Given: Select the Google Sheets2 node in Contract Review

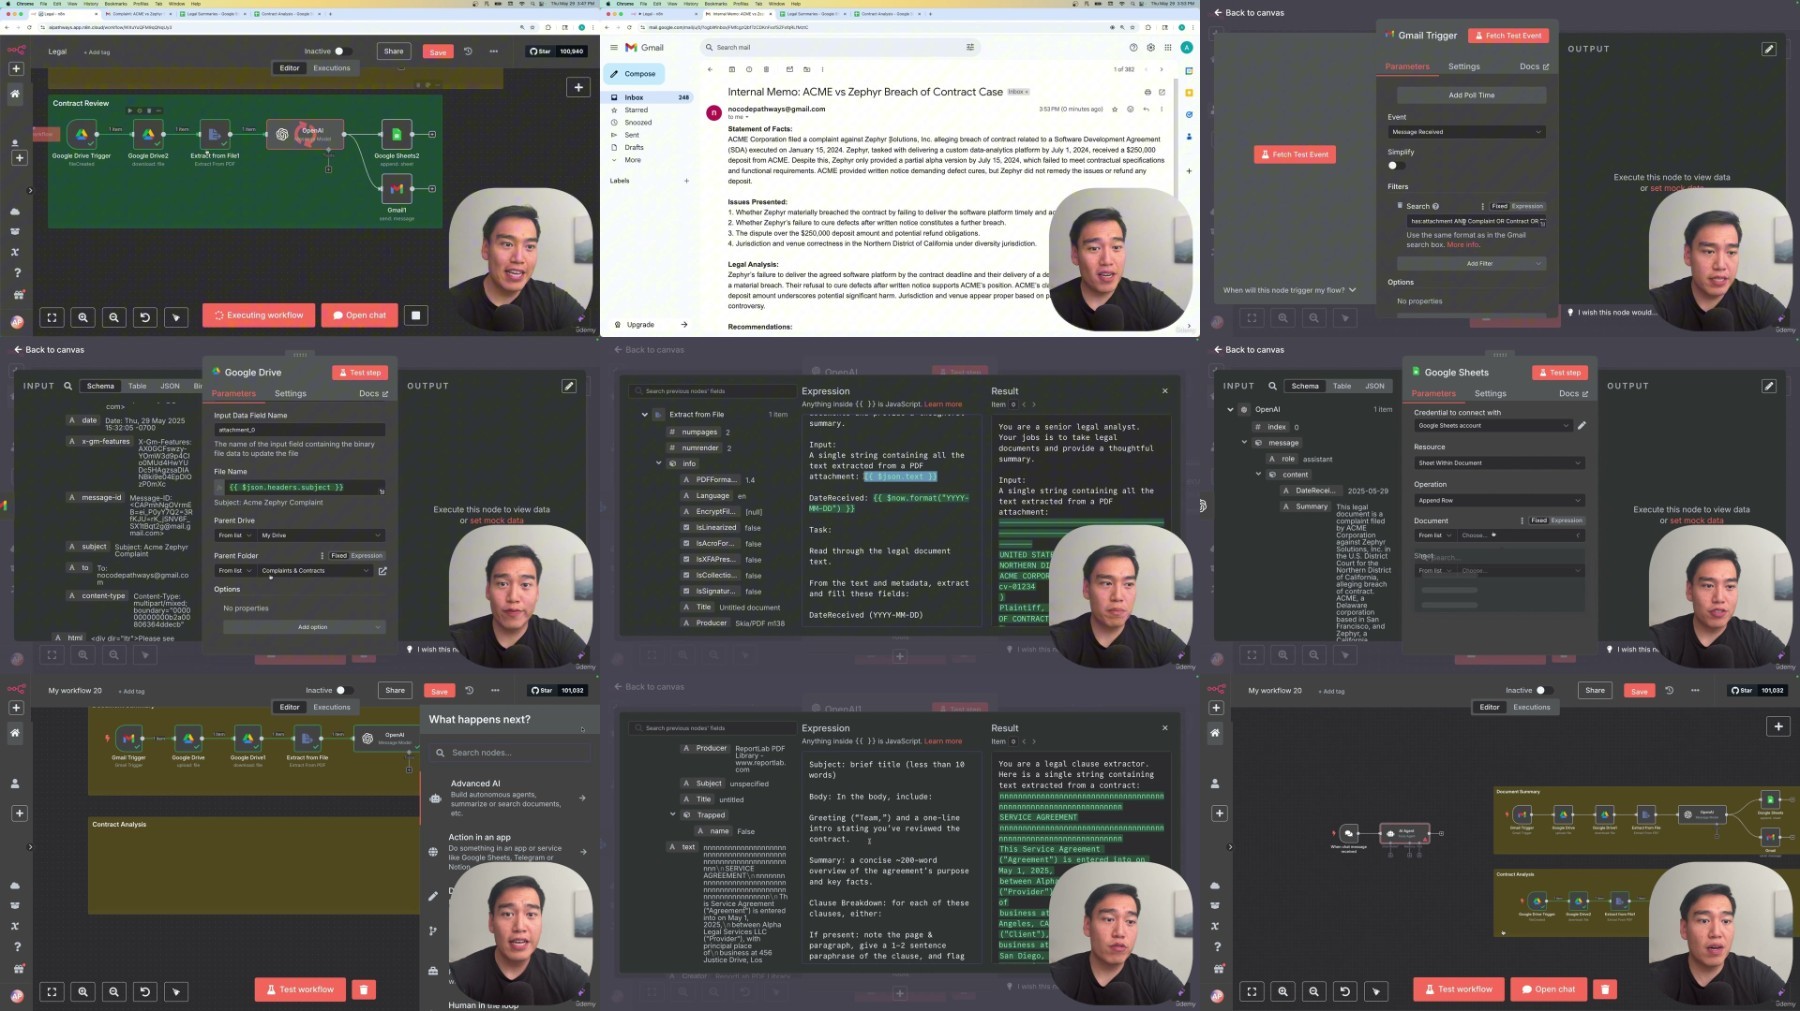Looking at the screenshot, I should (x=396, y=134).
